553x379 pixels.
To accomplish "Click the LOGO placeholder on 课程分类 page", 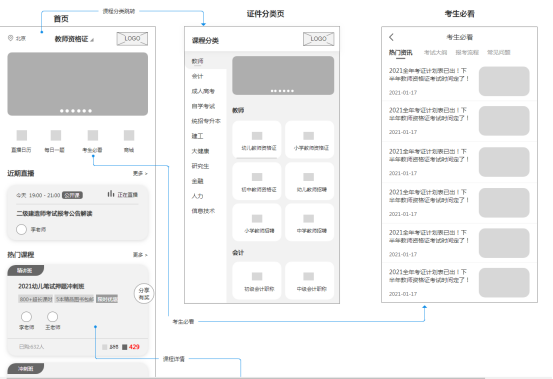I will (x=318, y=39).
